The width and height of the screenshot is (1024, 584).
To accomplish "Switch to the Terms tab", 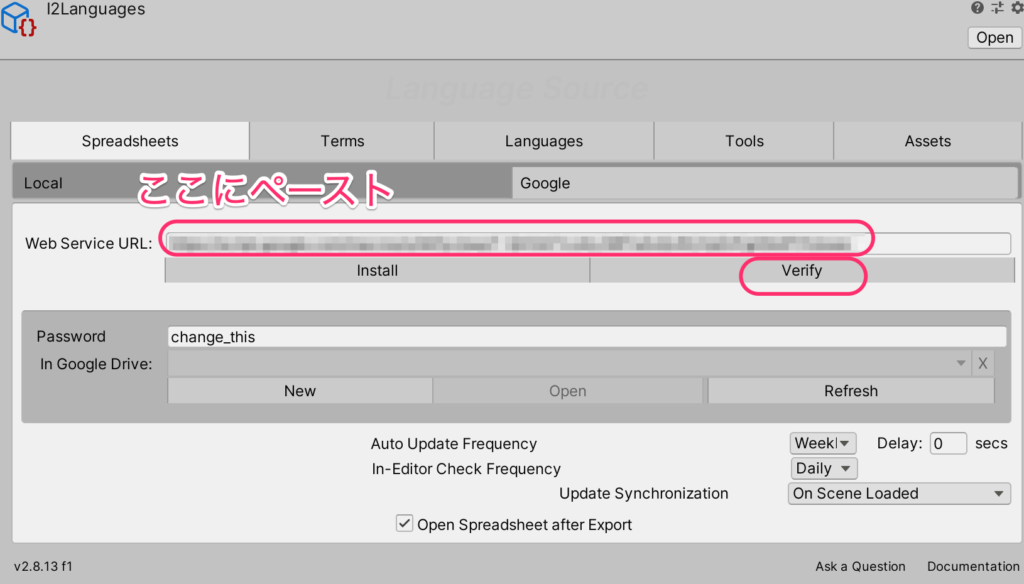I will pyautogui.click(x=342, y=141).
